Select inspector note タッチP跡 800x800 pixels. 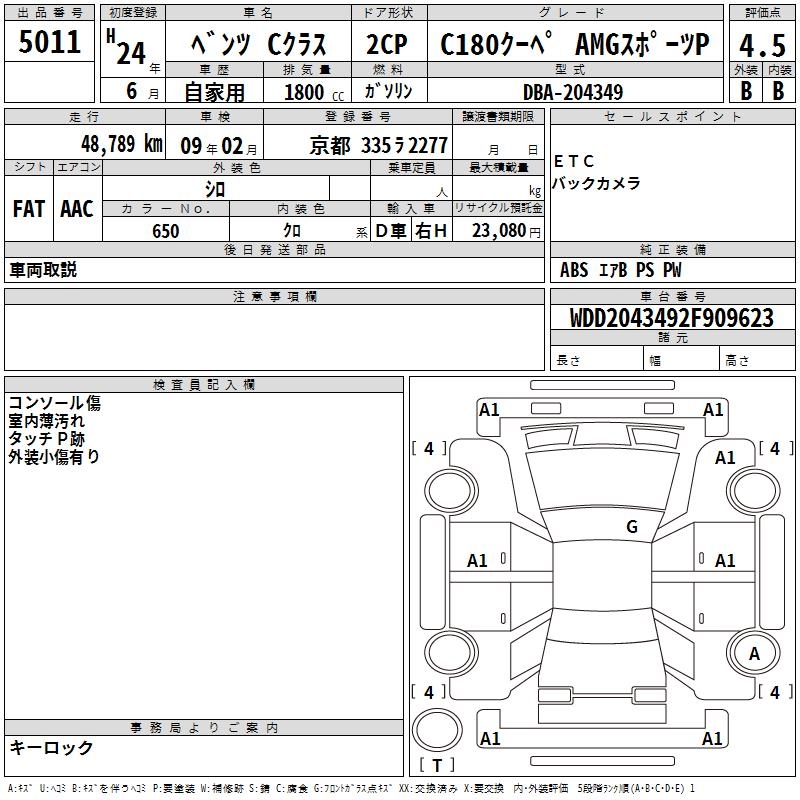click(46, 439)
